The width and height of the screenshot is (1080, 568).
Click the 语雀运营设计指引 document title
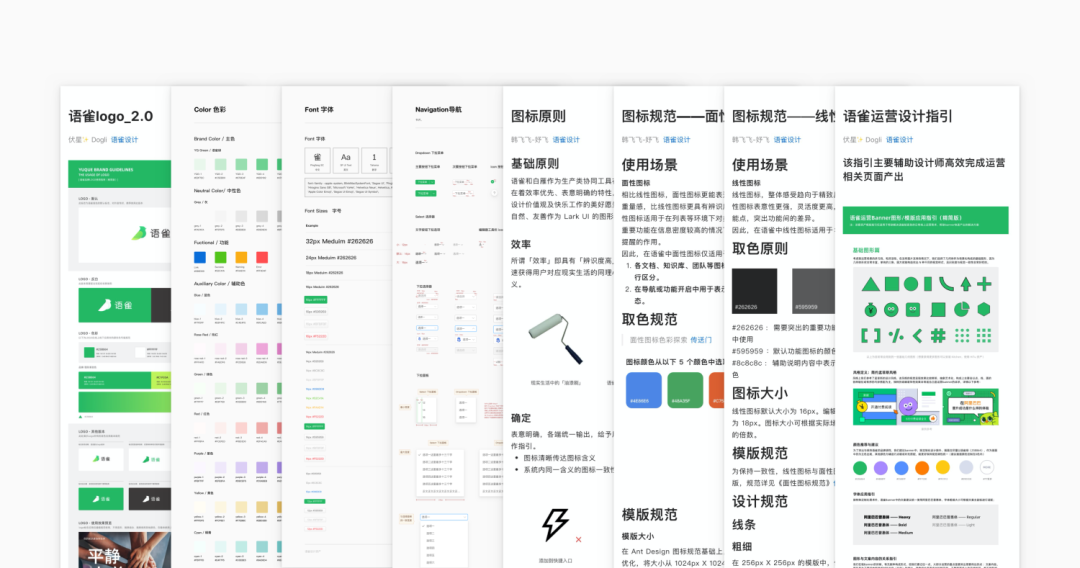click(898, 116)
